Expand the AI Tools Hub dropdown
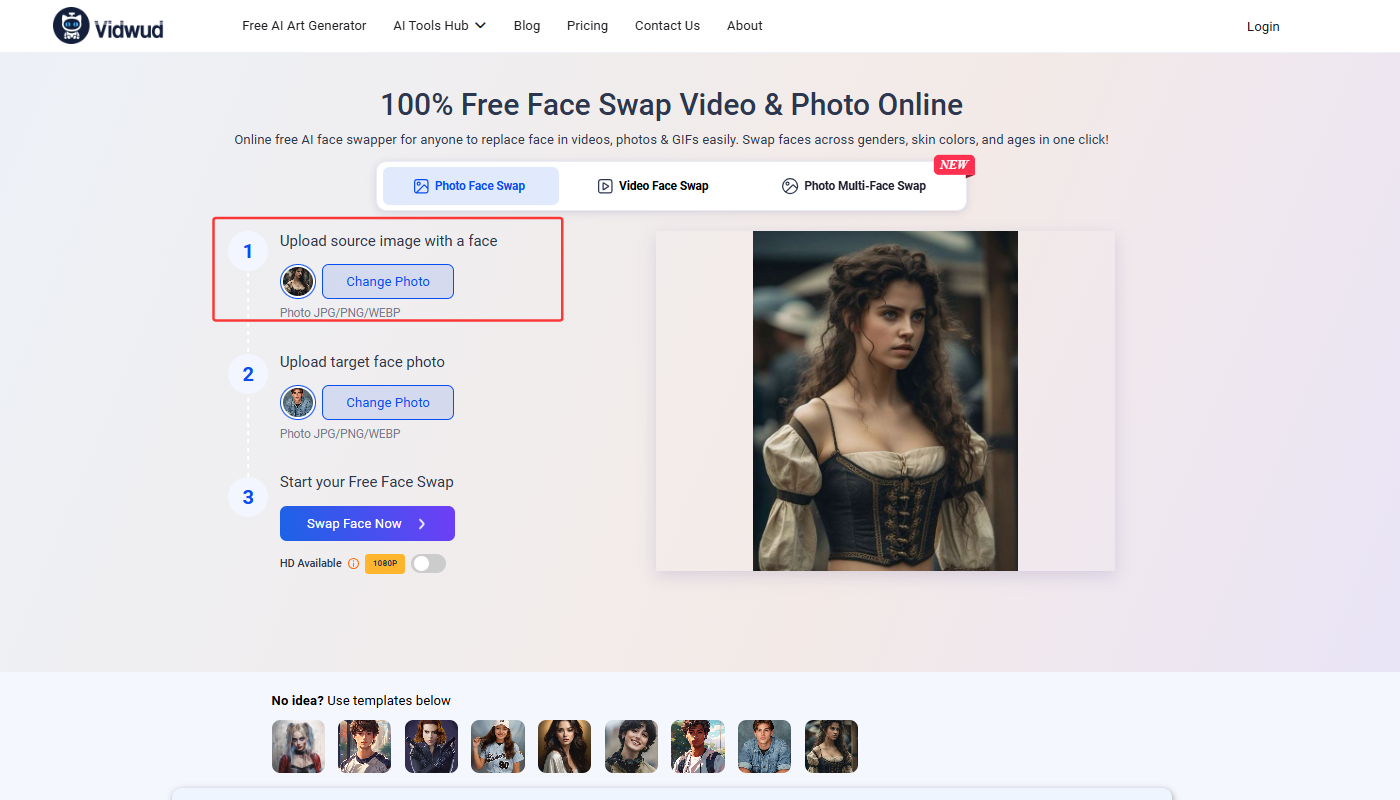Image resolution: width=1400 pixels, height=800 pixels. coord(440,26)
